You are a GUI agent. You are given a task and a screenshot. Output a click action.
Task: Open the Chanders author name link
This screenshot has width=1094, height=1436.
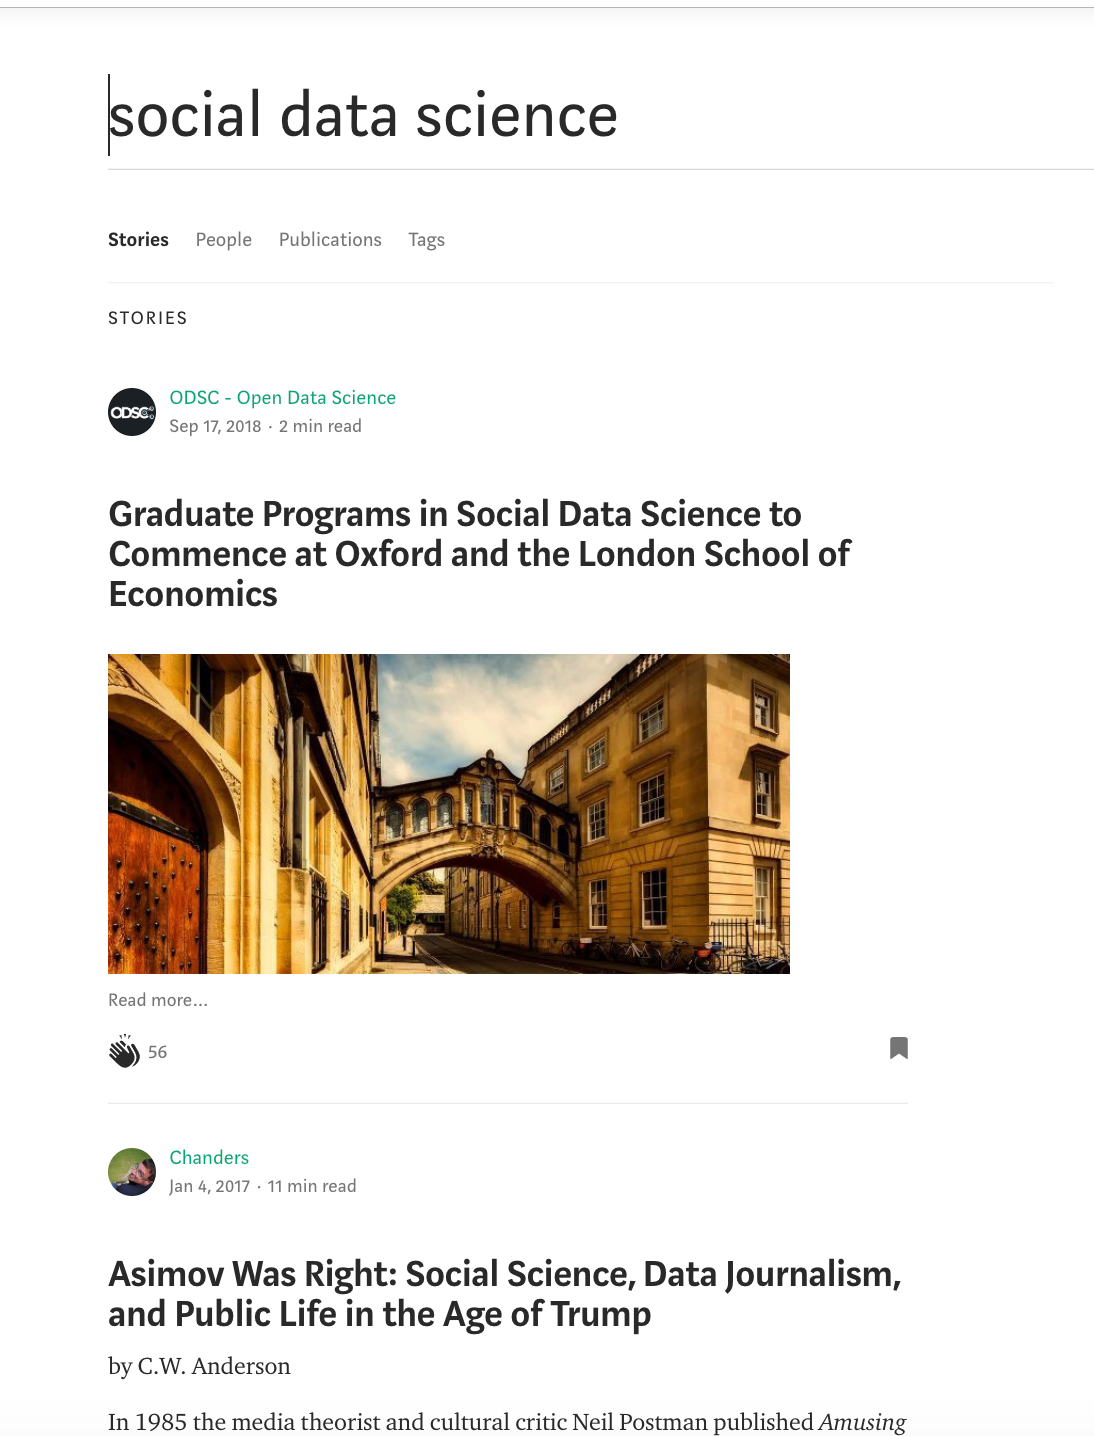pyautogui.click(x=209, y=1158)
